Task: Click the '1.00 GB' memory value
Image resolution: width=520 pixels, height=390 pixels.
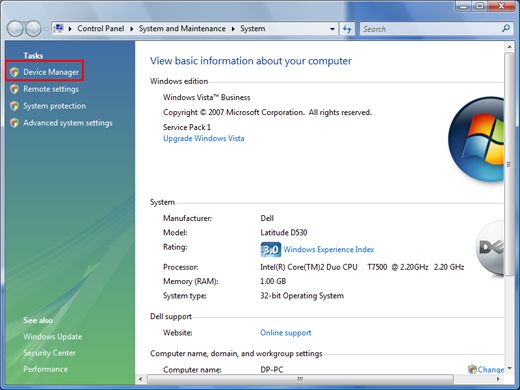Action: [273, 281]
